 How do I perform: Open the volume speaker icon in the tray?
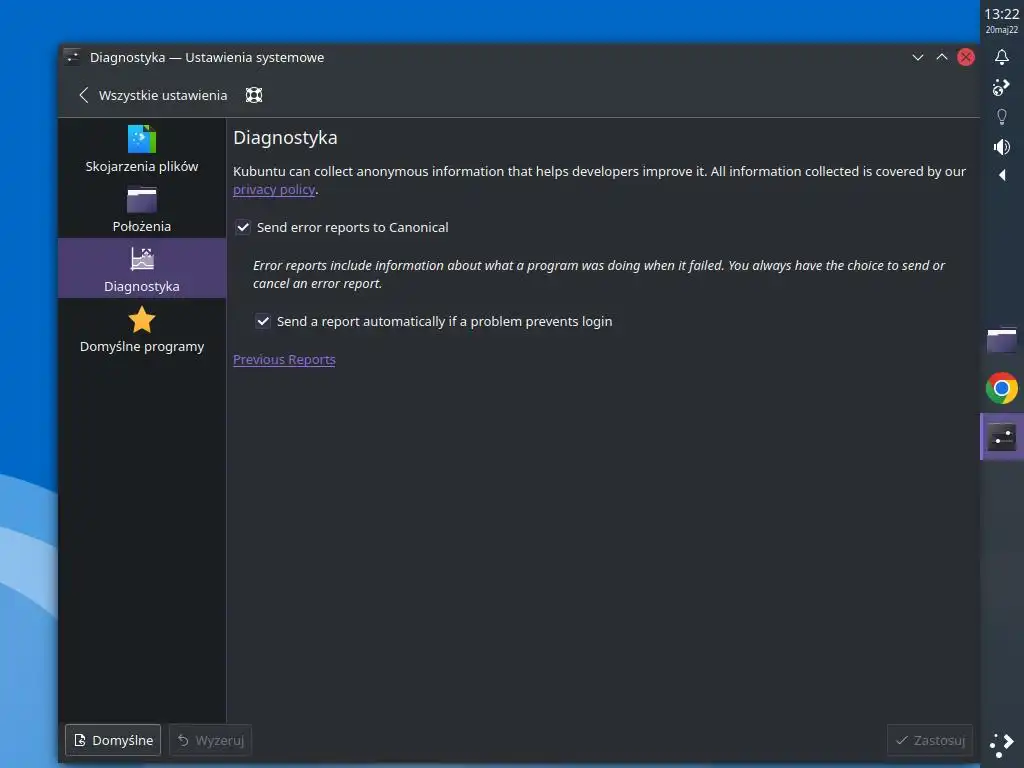1001,147
